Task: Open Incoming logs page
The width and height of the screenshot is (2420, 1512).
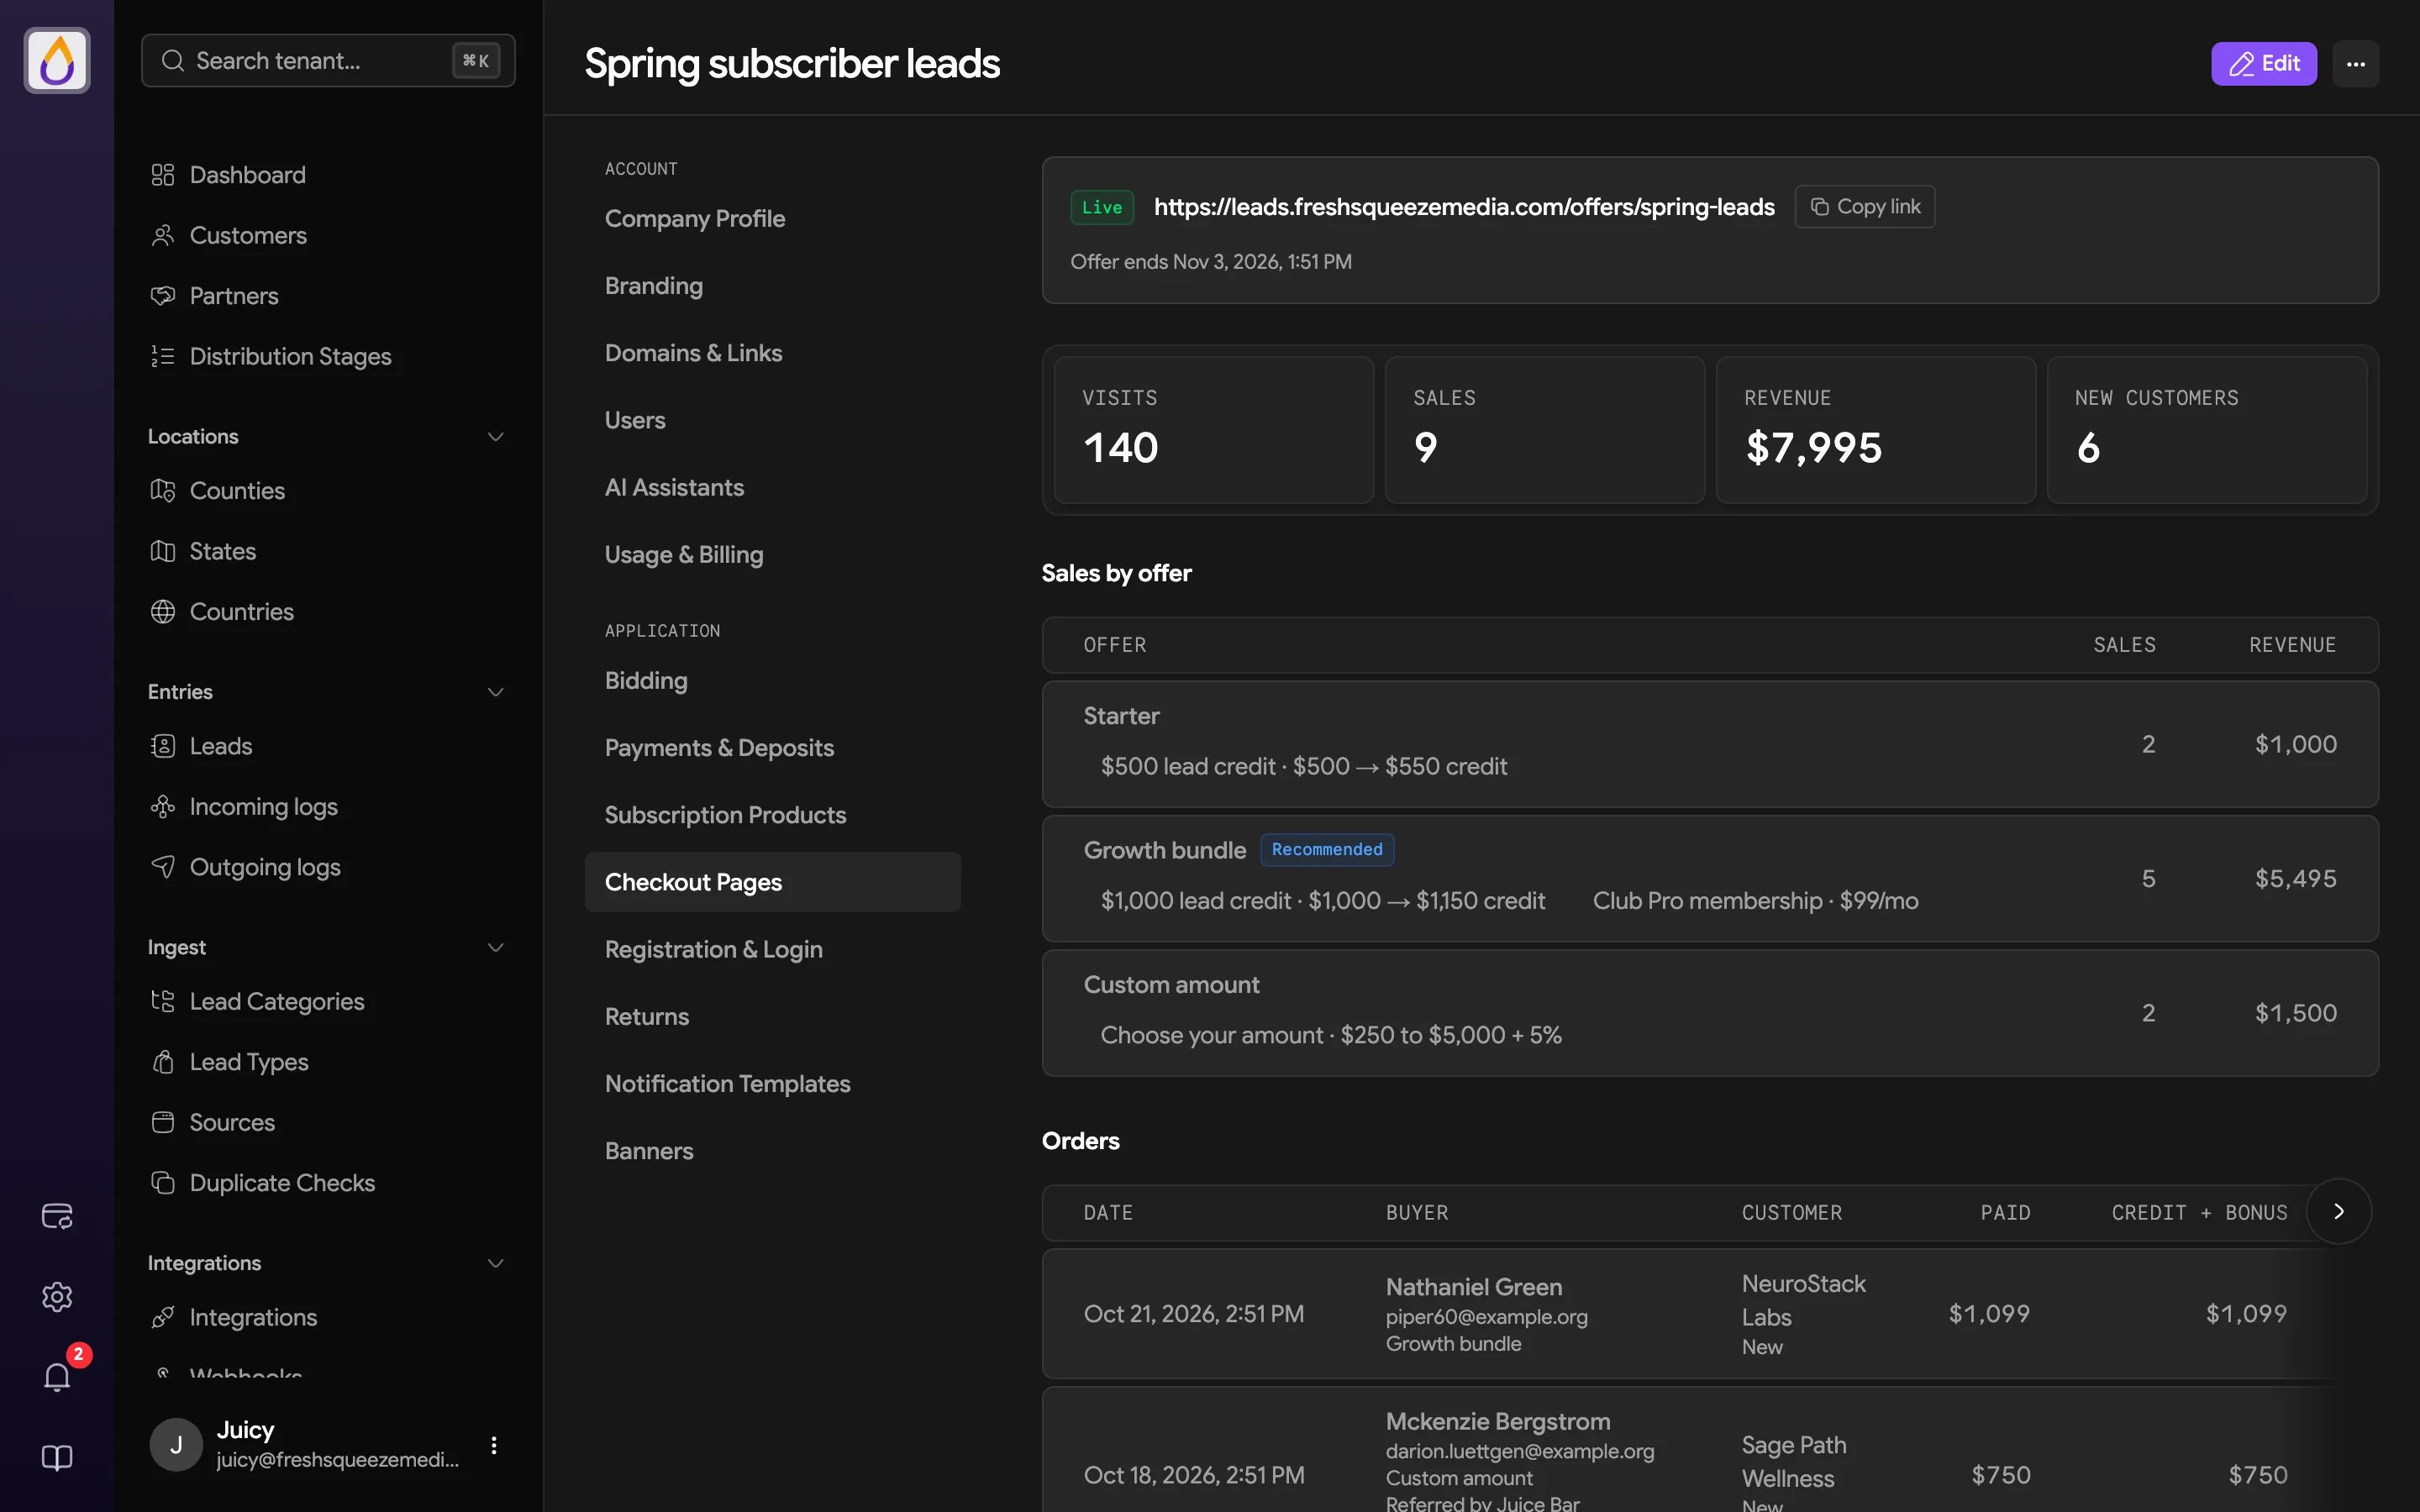Action: coord(263,807)
